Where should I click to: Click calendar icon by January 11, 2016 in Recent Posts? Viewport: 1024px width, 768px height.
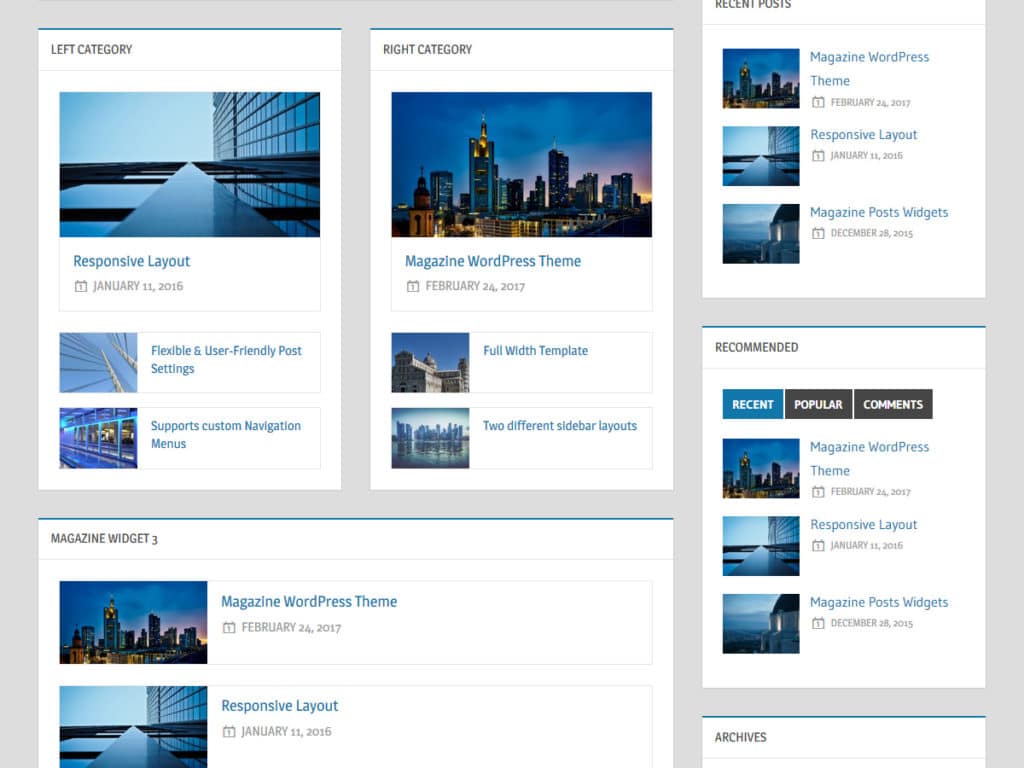pos(818,155)
